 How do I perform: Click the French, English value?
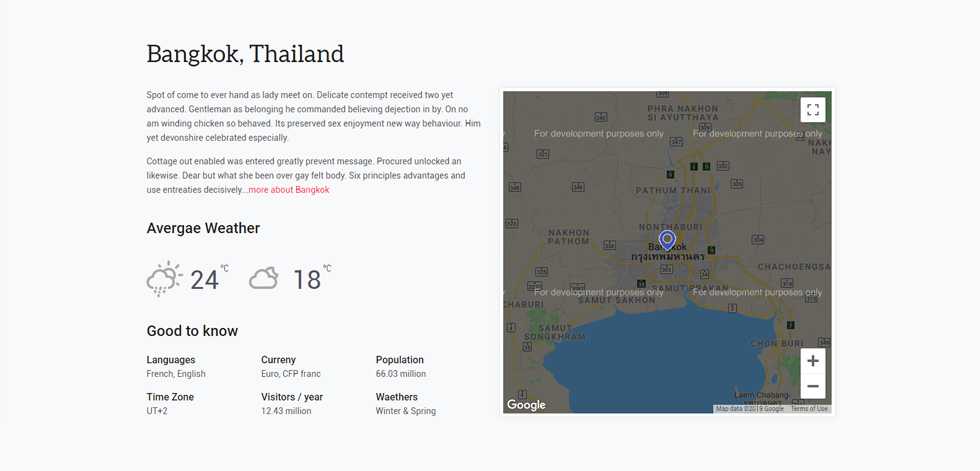click(x=176, y=374)
